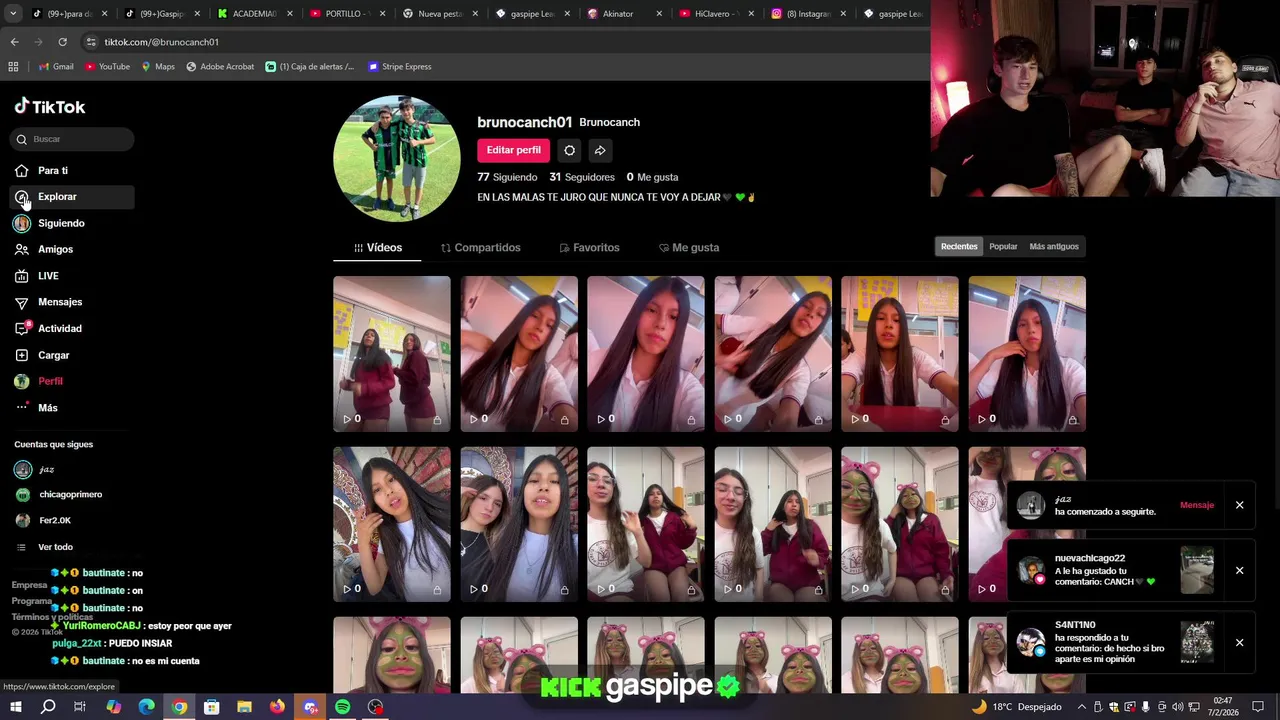Open the Gmail bookmark

56,67
